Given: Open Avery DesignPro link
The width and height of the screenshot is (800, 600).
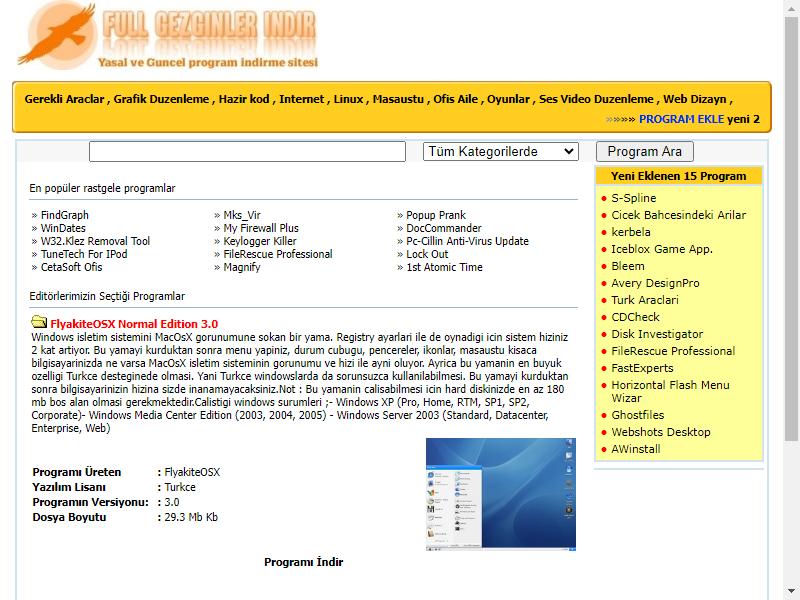Looking at the screenshot, I should point(656,283).
